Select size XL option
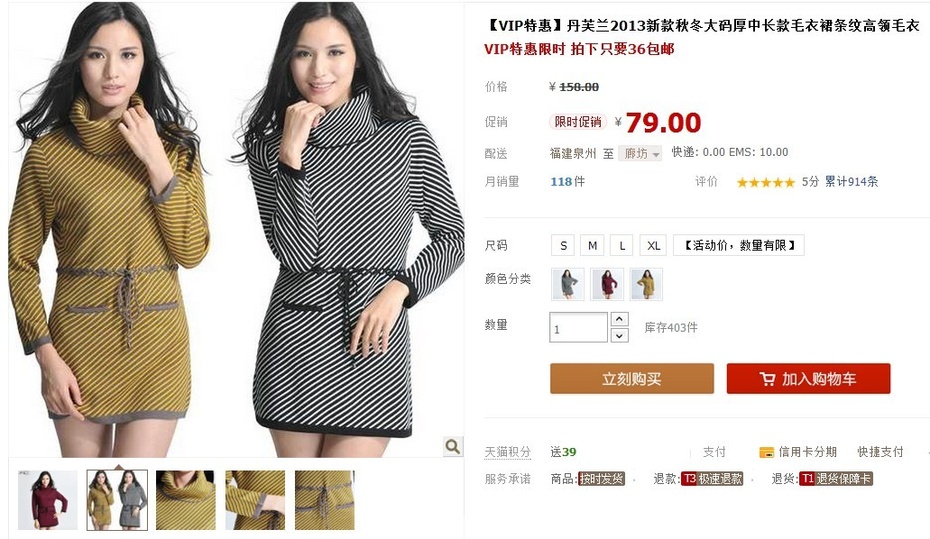930x539 pixels. (x=654, y=245)
